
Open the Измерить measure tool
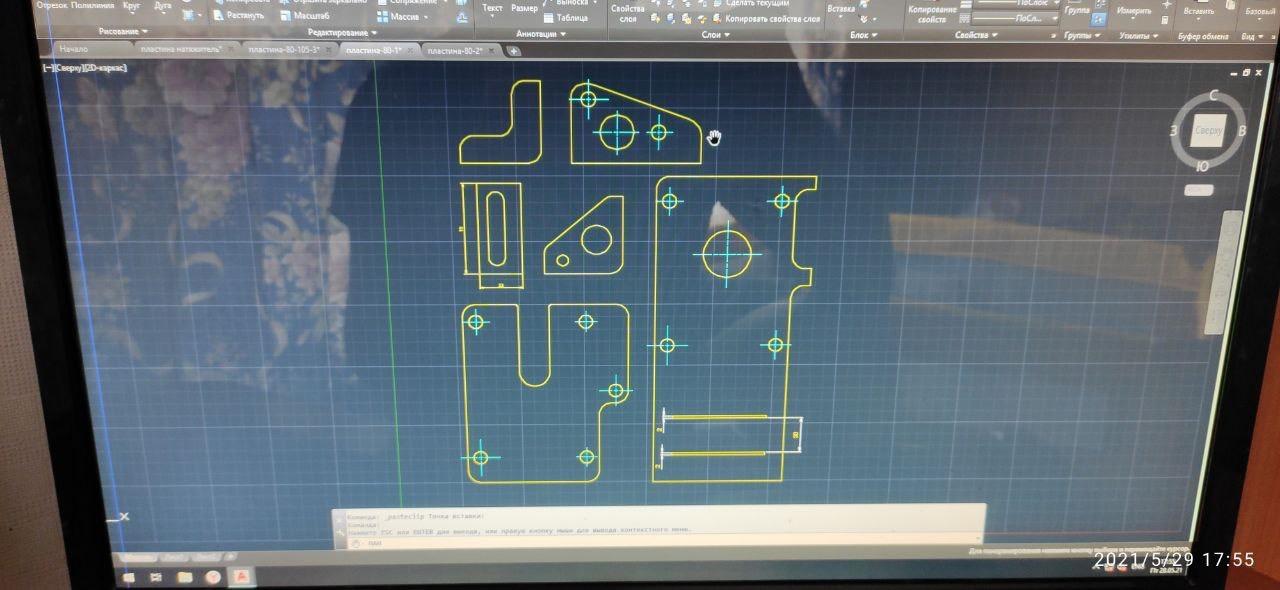tap(1134, 10)
